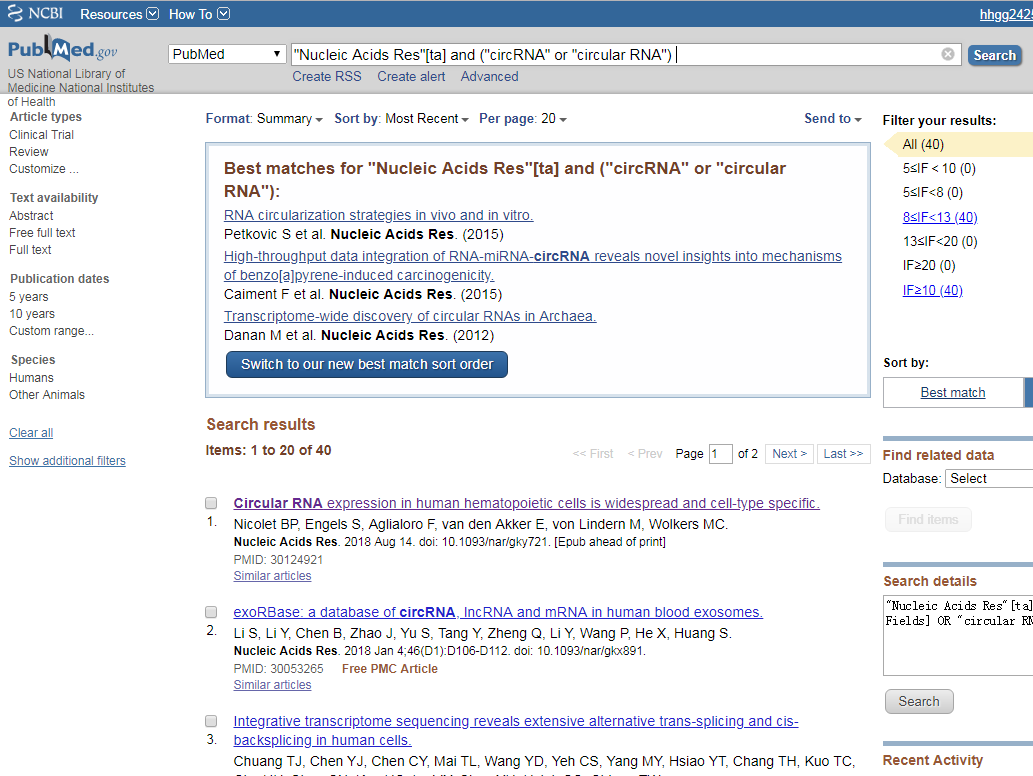Open the Advanced search link
1033x776 pixels.
489,77
